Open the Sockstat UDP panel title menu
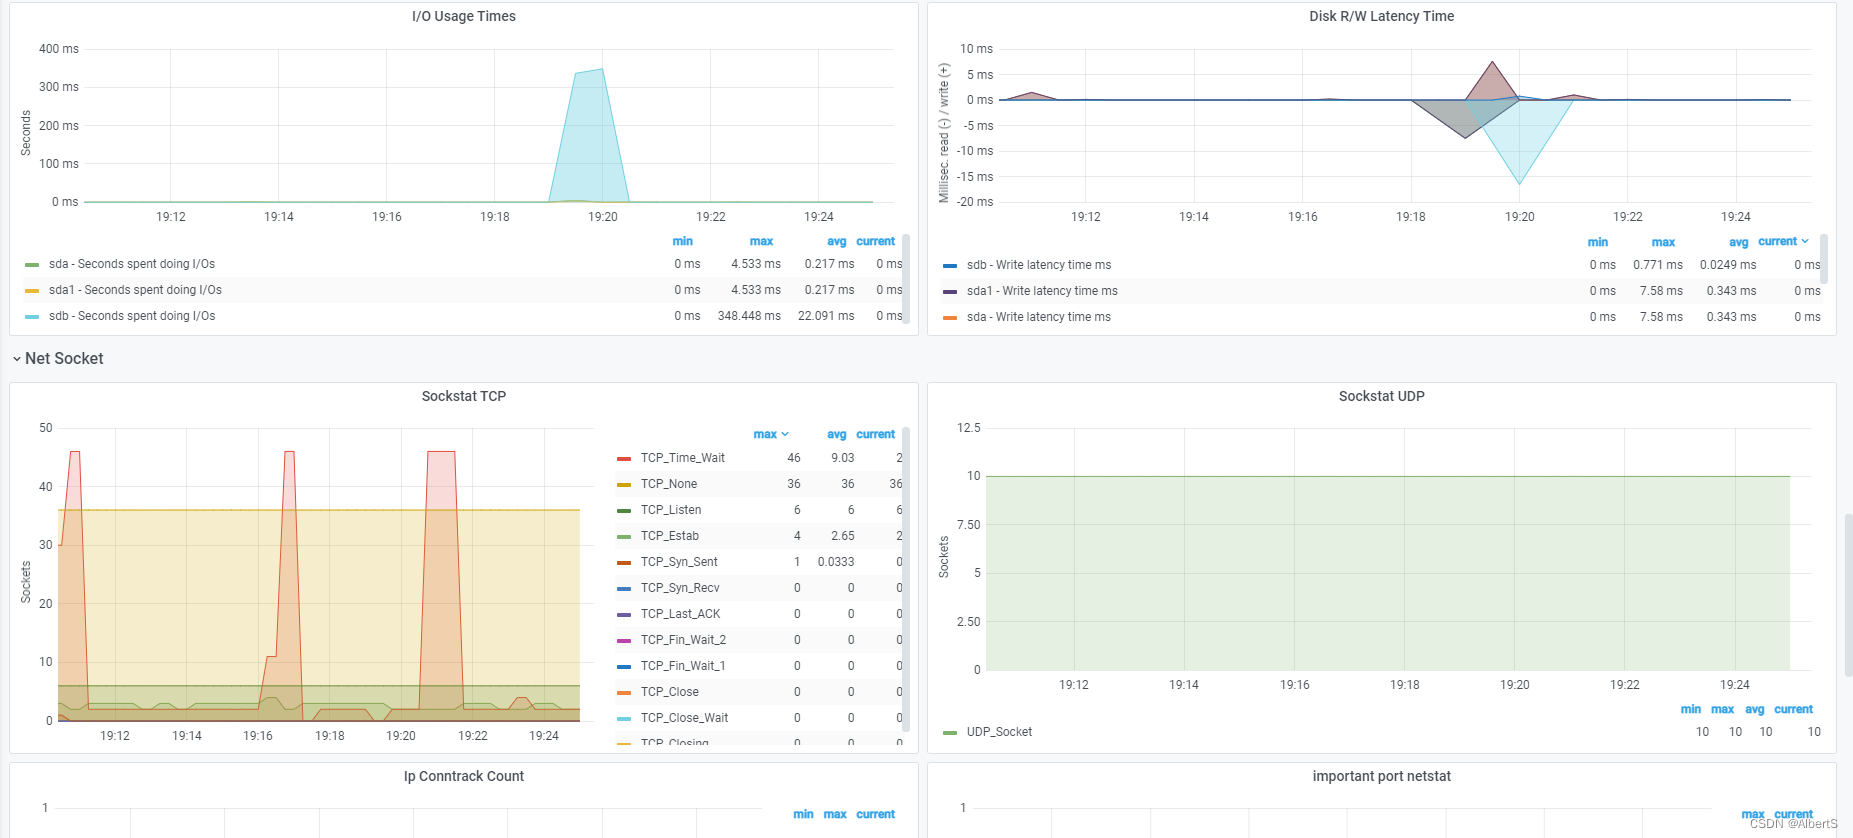This screenshot has width=1853, height=838. point(1381,396)
